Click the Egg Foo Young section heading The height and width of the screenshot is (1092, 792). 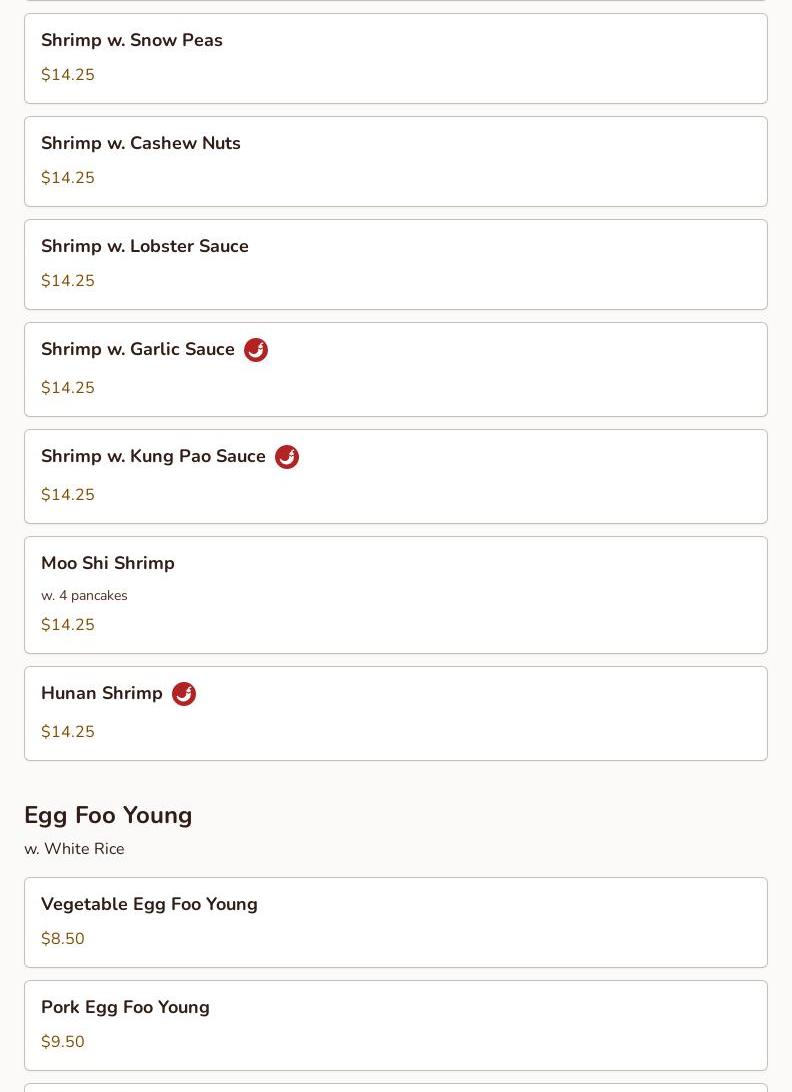pos(108,815)
